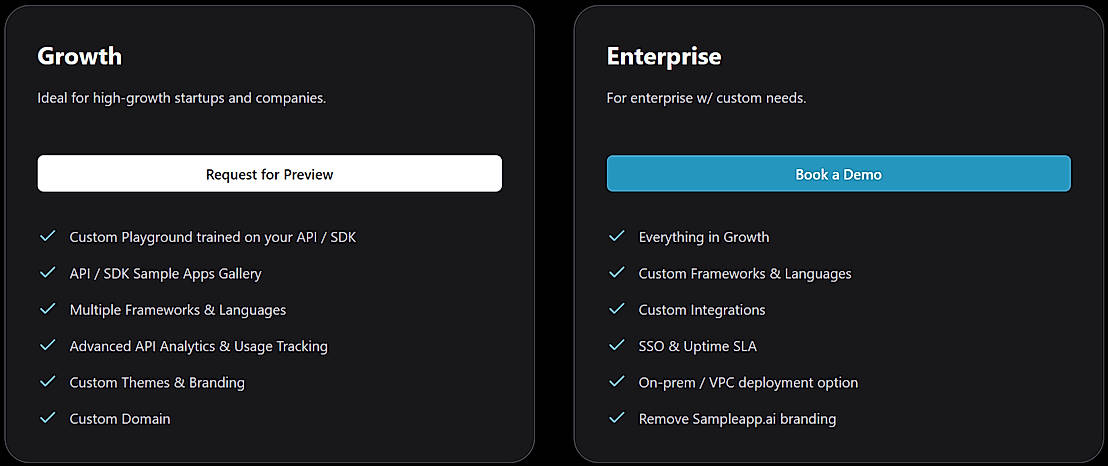Click checkmark beside Everything in Growth
The width and height of the screenshot is (1108, 466).
617,236
